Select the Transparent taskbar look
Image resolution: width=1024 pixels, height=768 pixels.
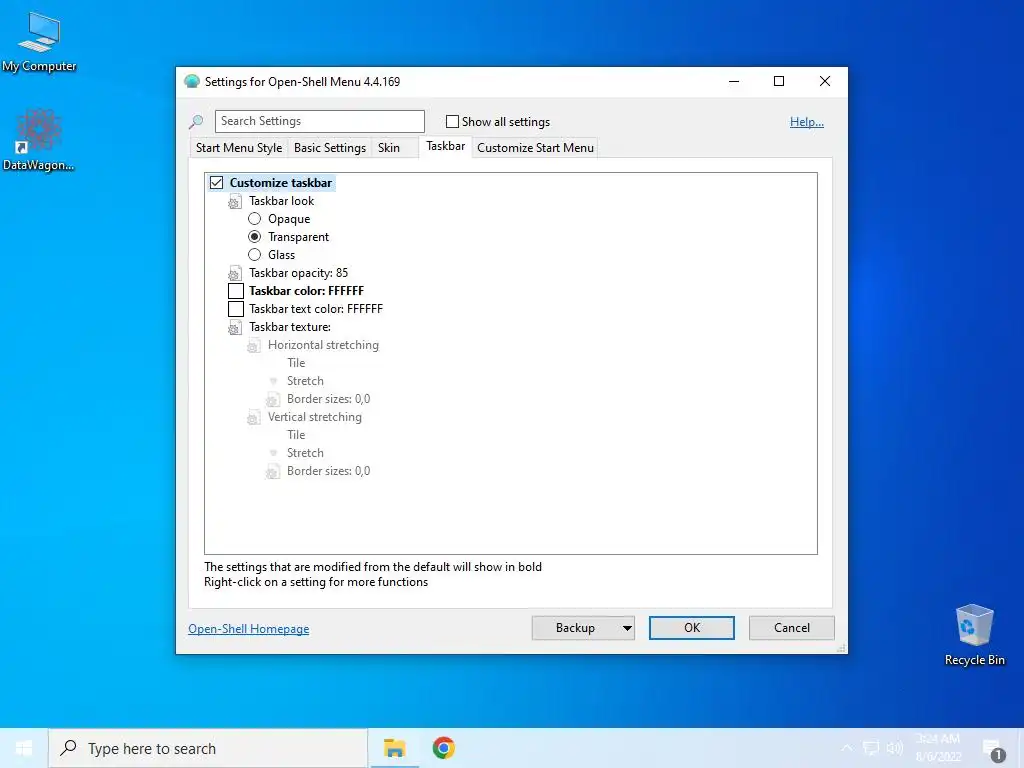tap(255, 236)
